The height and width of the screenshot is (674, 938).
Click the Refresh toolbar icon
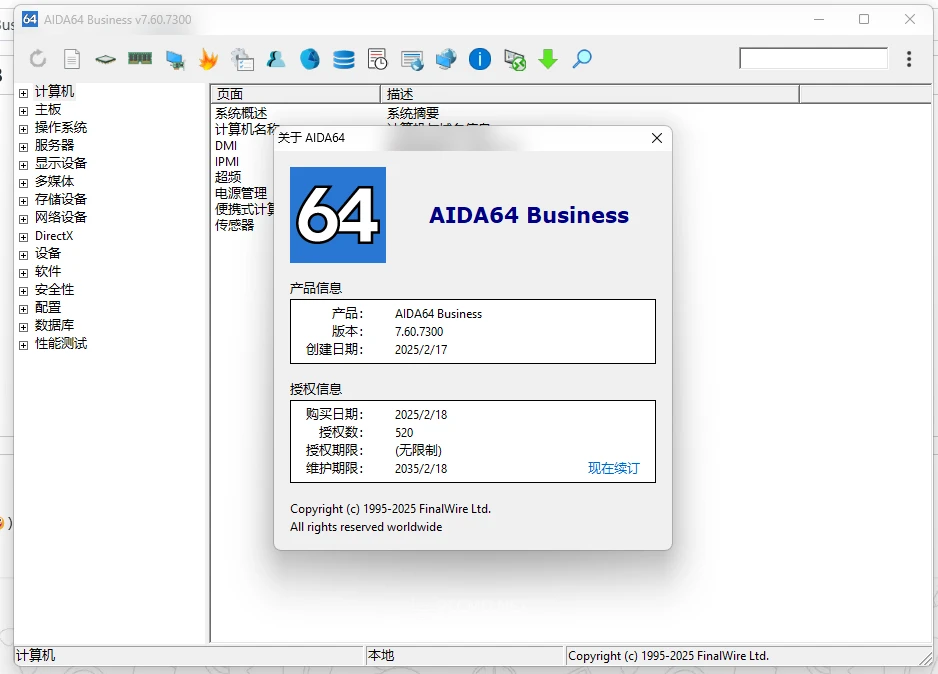click(x=38, y=59)
